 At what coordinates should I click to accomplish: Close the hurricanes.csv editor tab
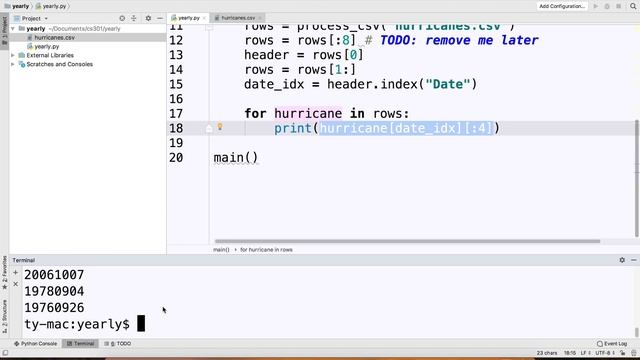point(260,18)
